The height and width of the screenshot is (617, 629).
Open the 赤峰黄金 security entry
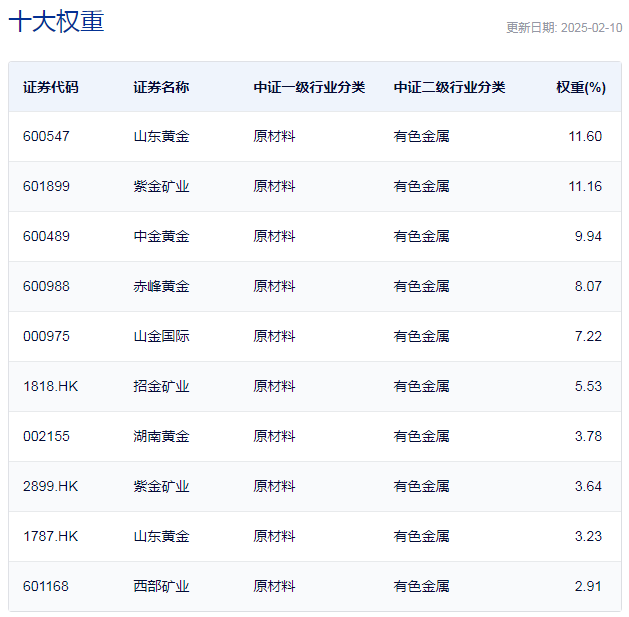click(x=161, y=286)
